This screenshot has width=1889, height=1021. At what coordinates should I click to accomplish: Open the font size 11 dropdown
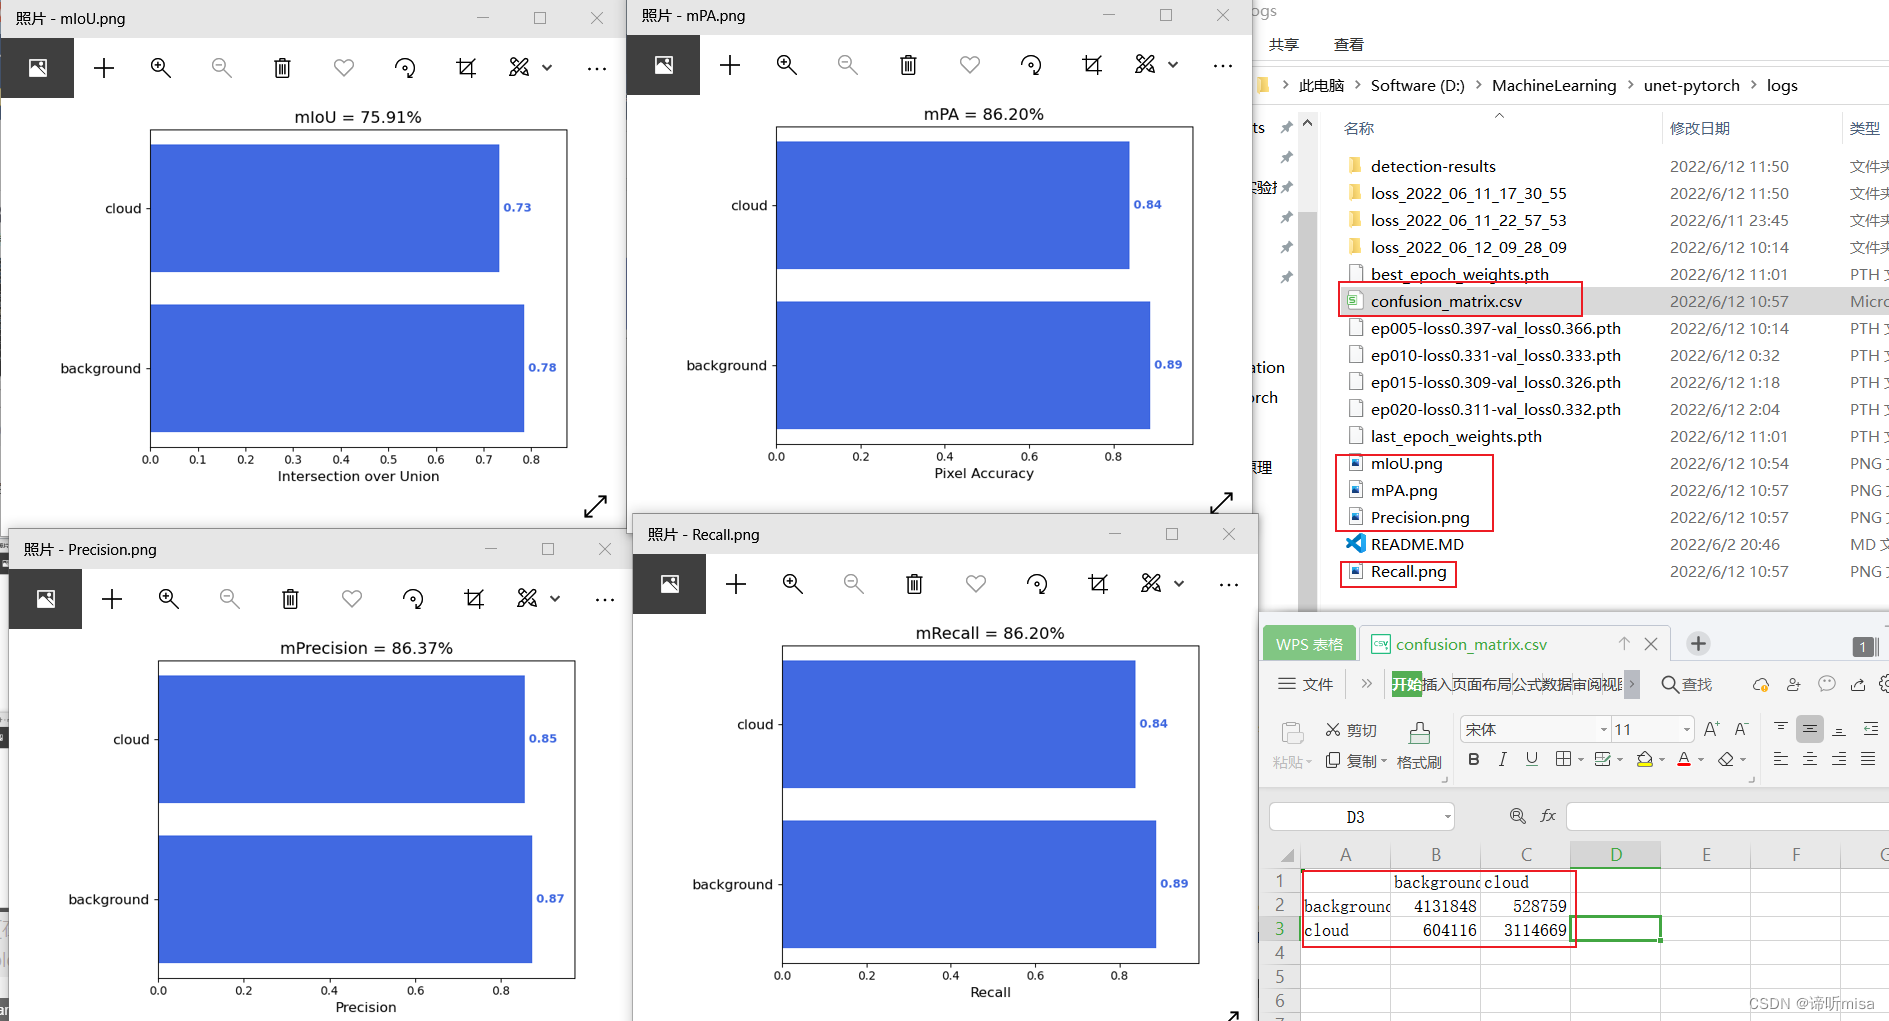[x=1687, y=729]
